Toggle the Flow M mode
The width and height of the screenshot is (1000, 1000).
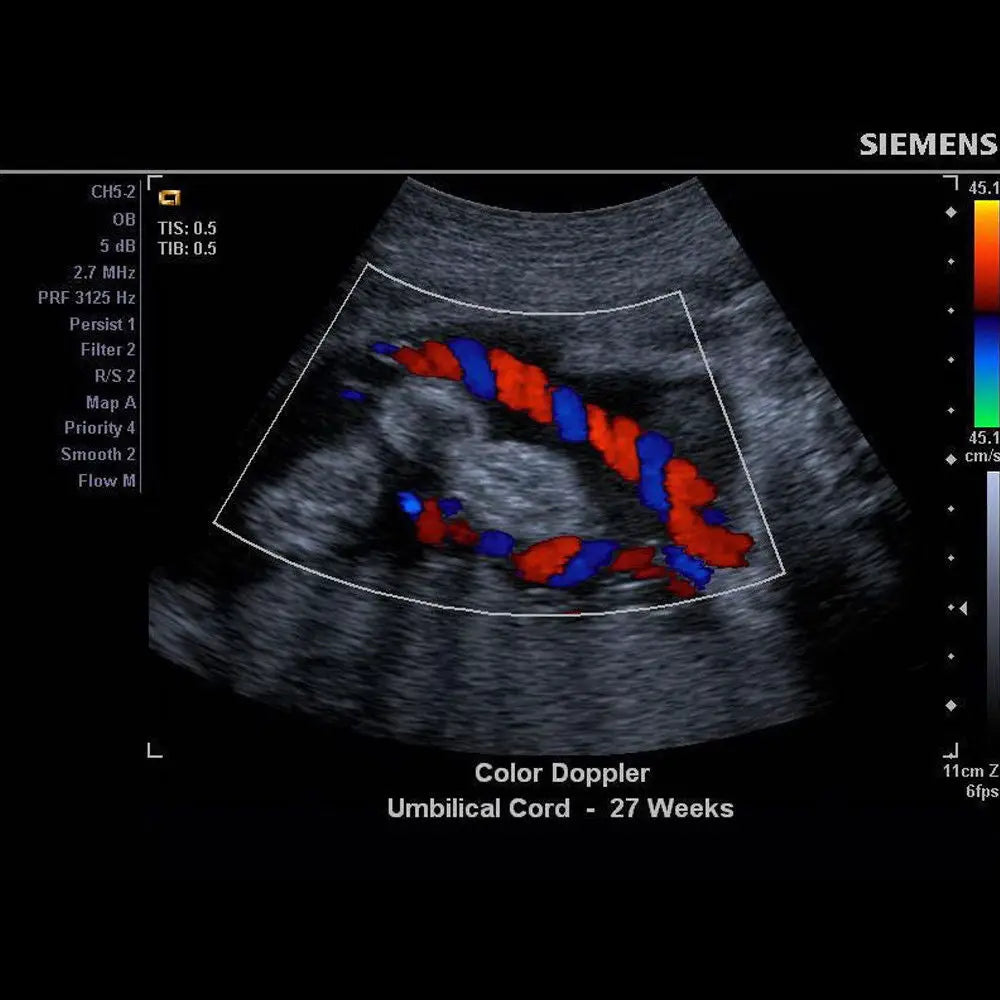[106, 480]
